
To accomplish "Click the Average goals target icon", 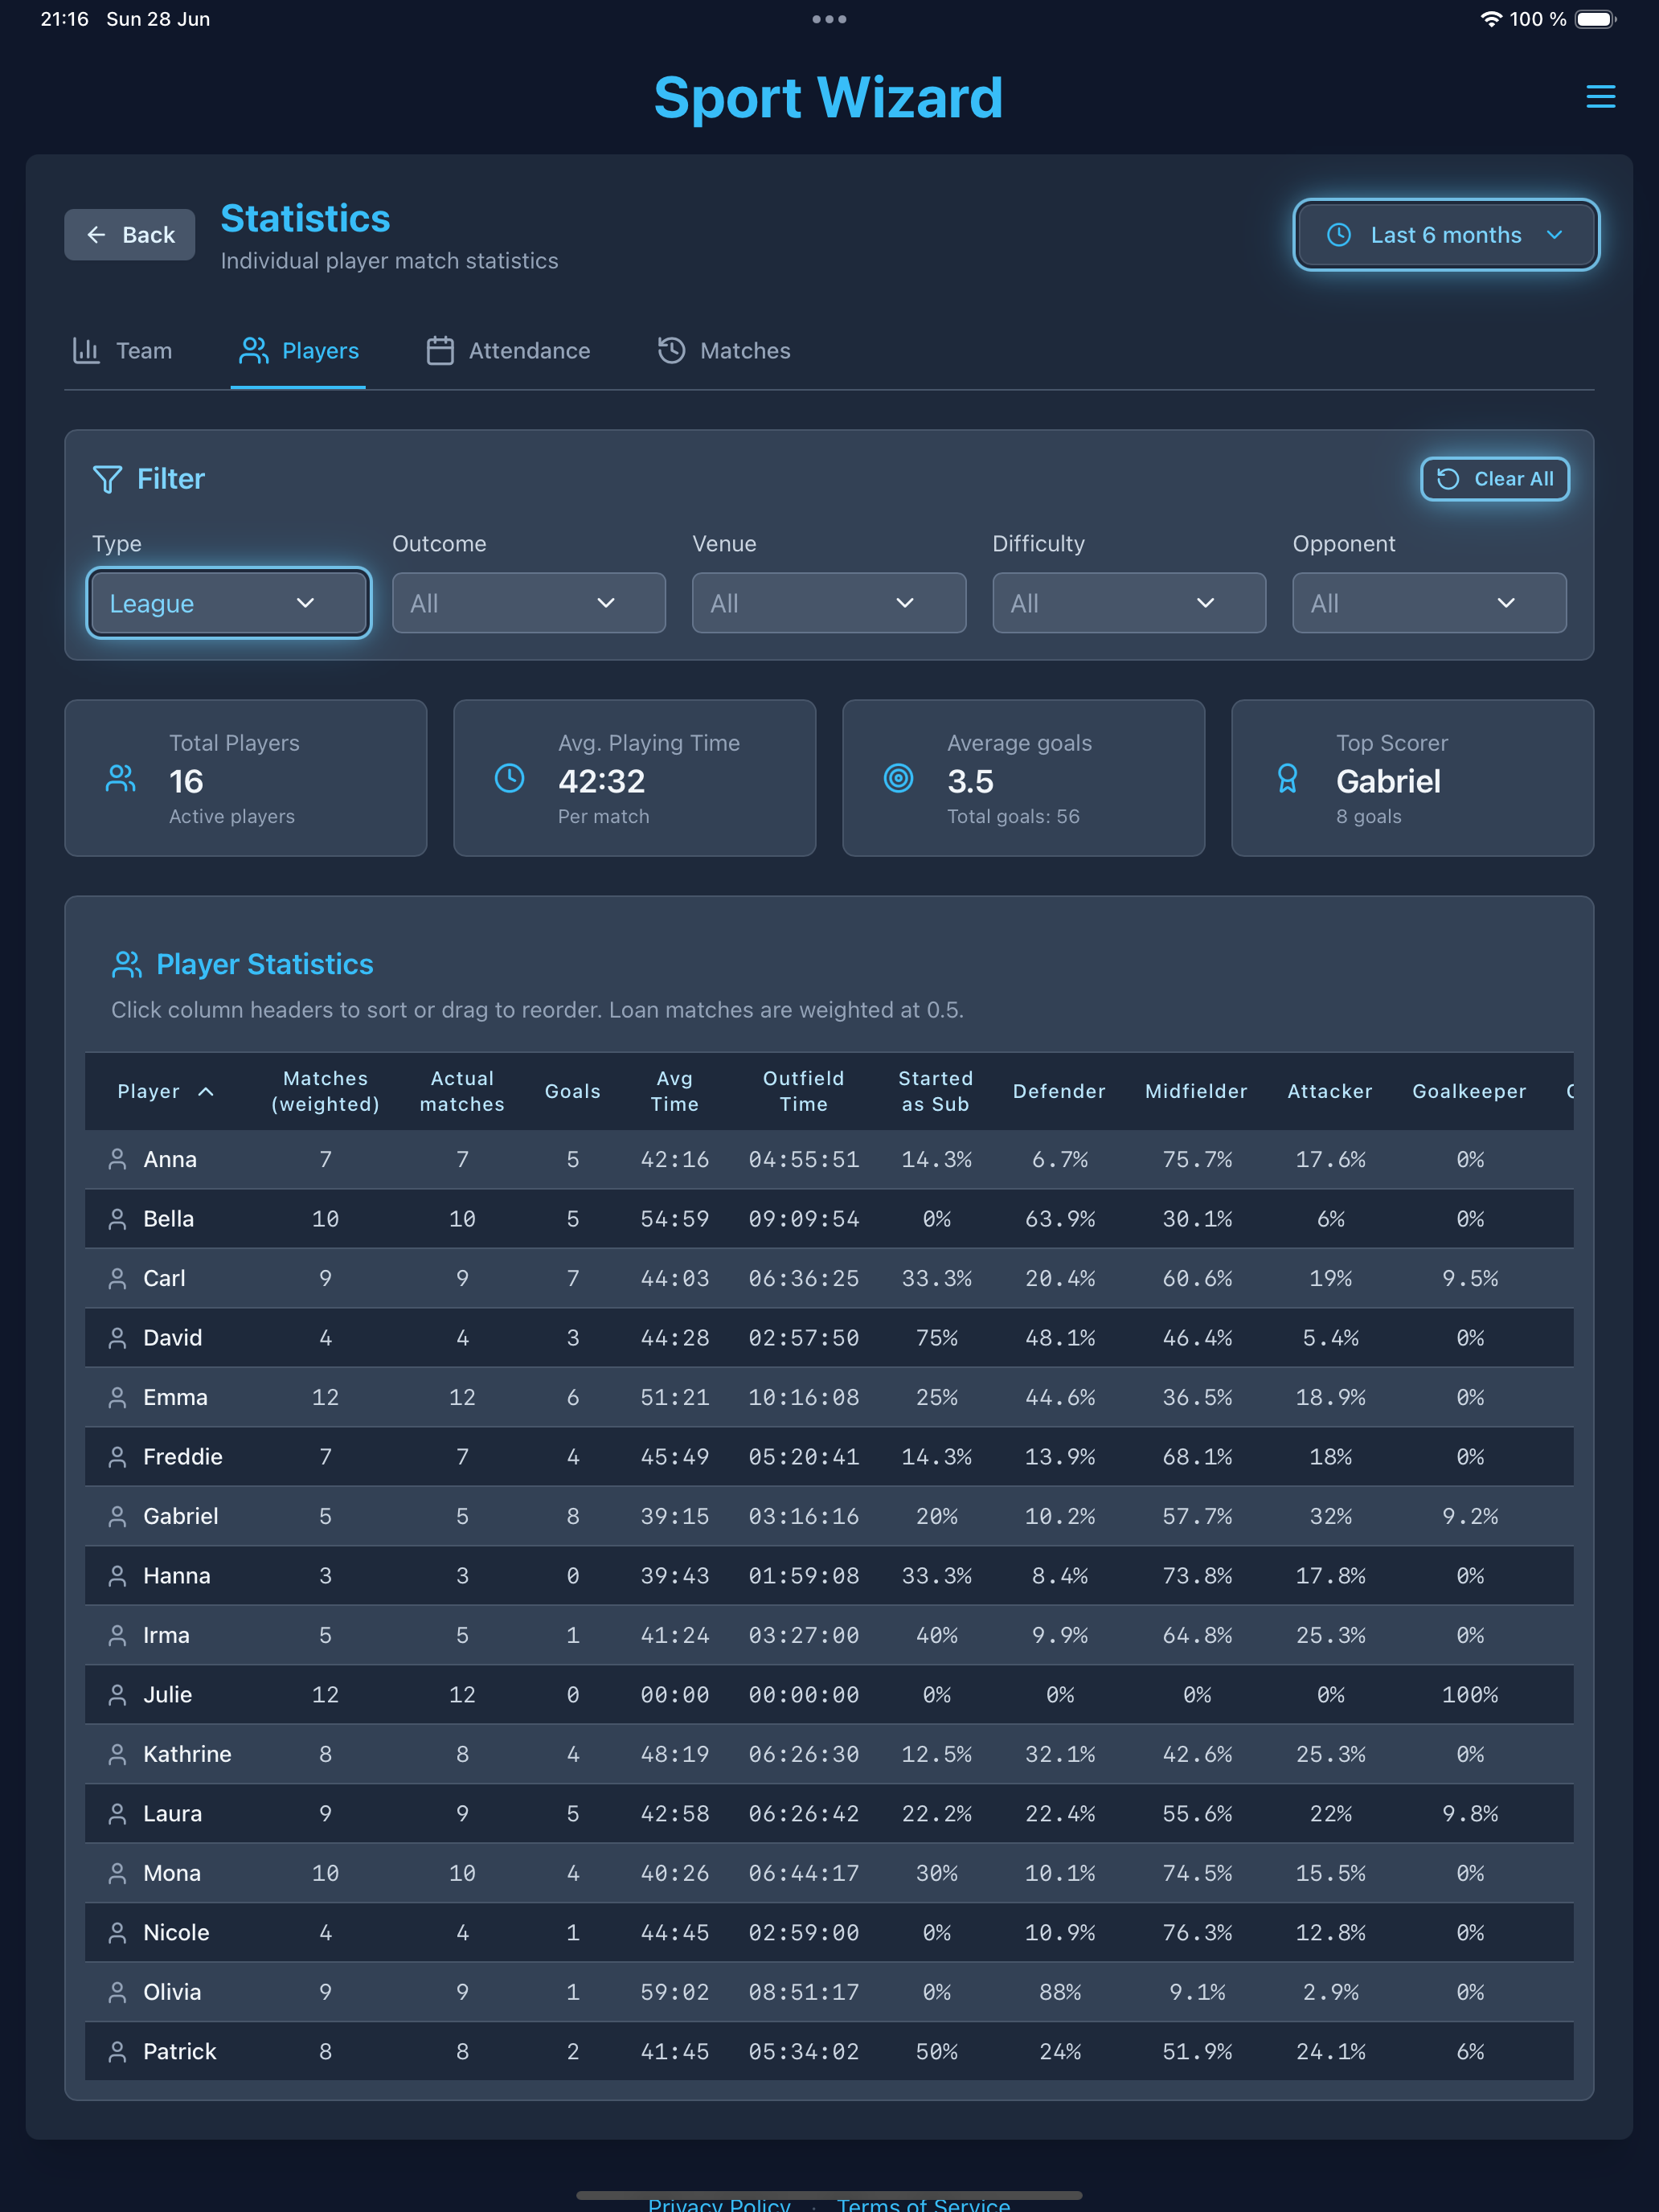I will [x=899, y=778].
